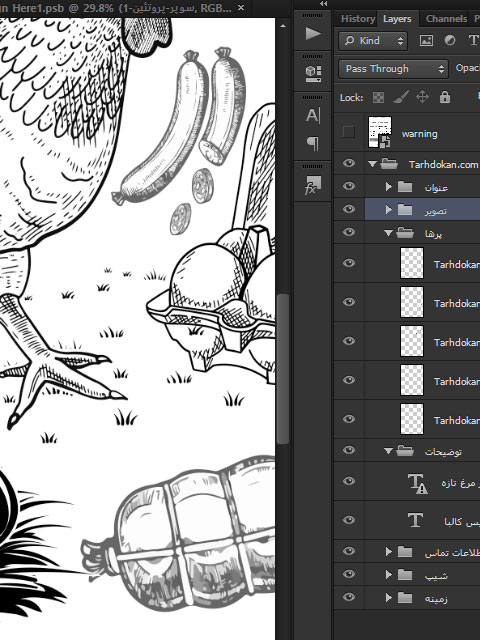Open the Kind filter type dropdown

click(x=373, y=40)
